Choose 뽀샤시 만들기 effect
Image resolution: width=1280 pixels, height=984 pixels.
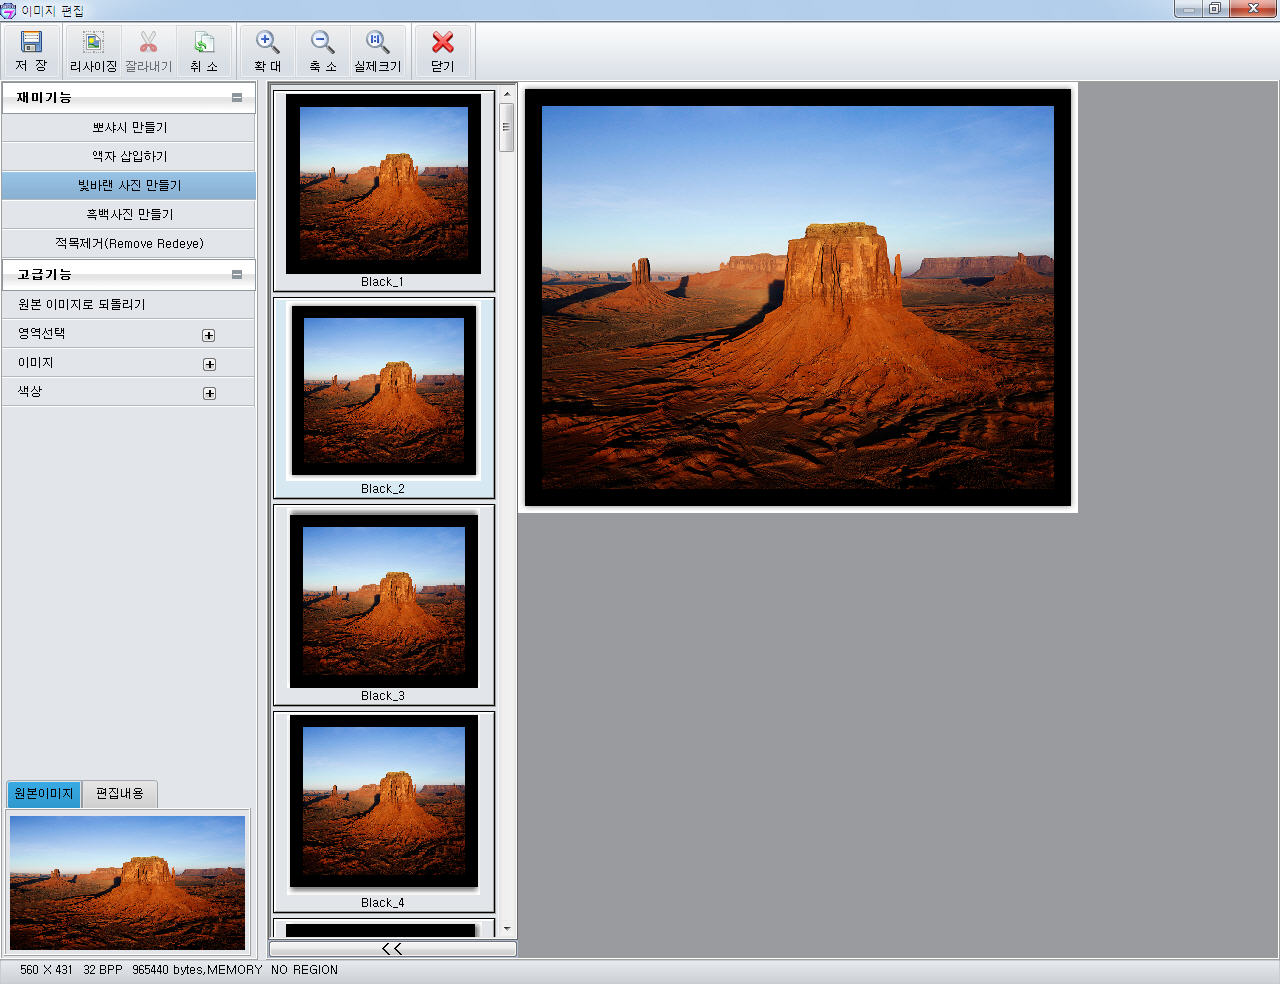129,127
